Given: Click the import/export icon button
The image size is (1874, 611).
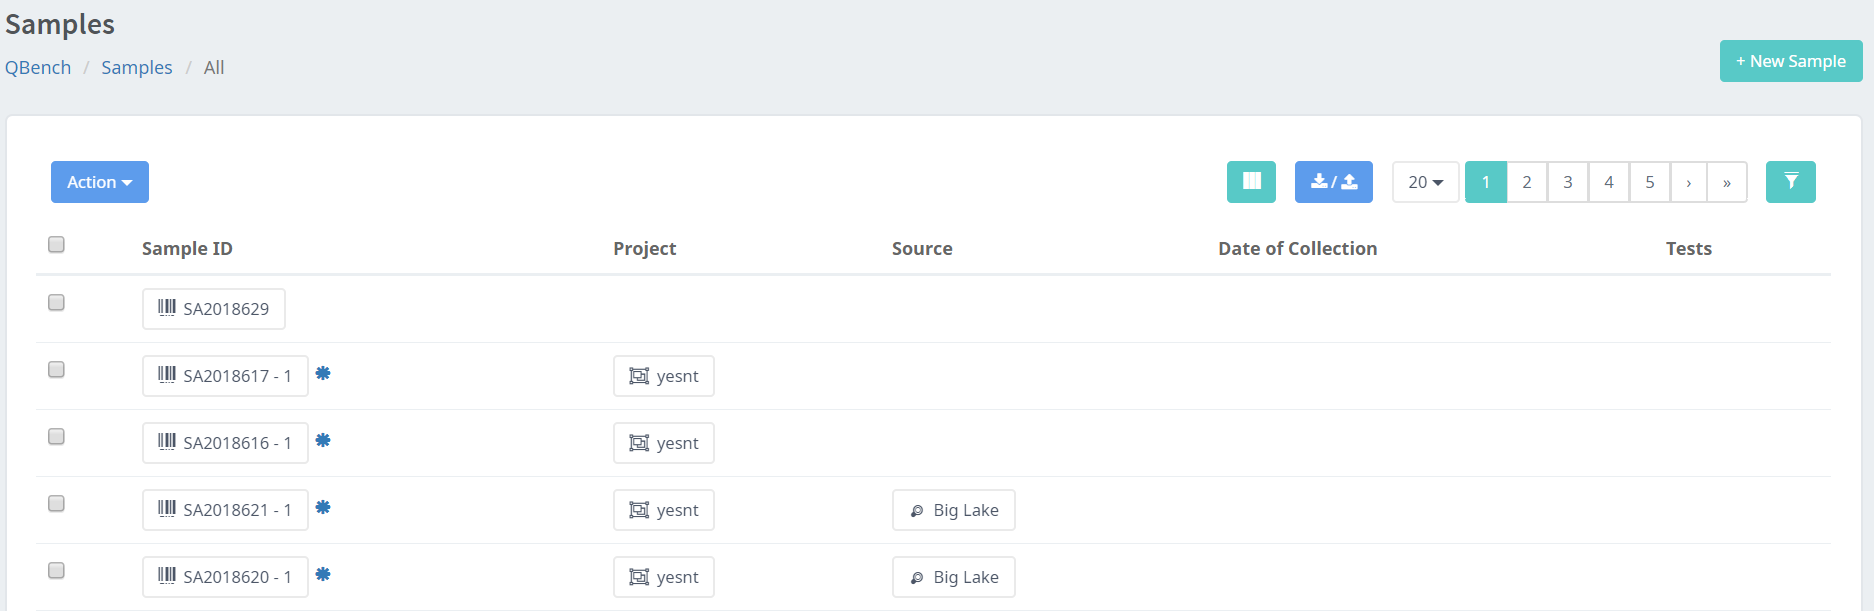Looking at the screenshot, I should pyautogui.click(x=1333, y=182).
